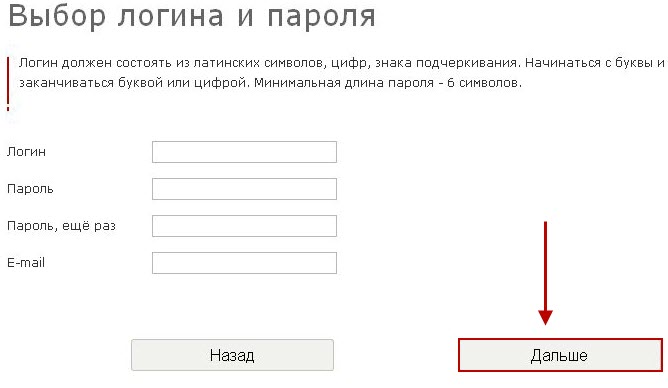Click into the Пароль input box
The height and width of the screenshot is (388, 668).
(x=244, y=189)
